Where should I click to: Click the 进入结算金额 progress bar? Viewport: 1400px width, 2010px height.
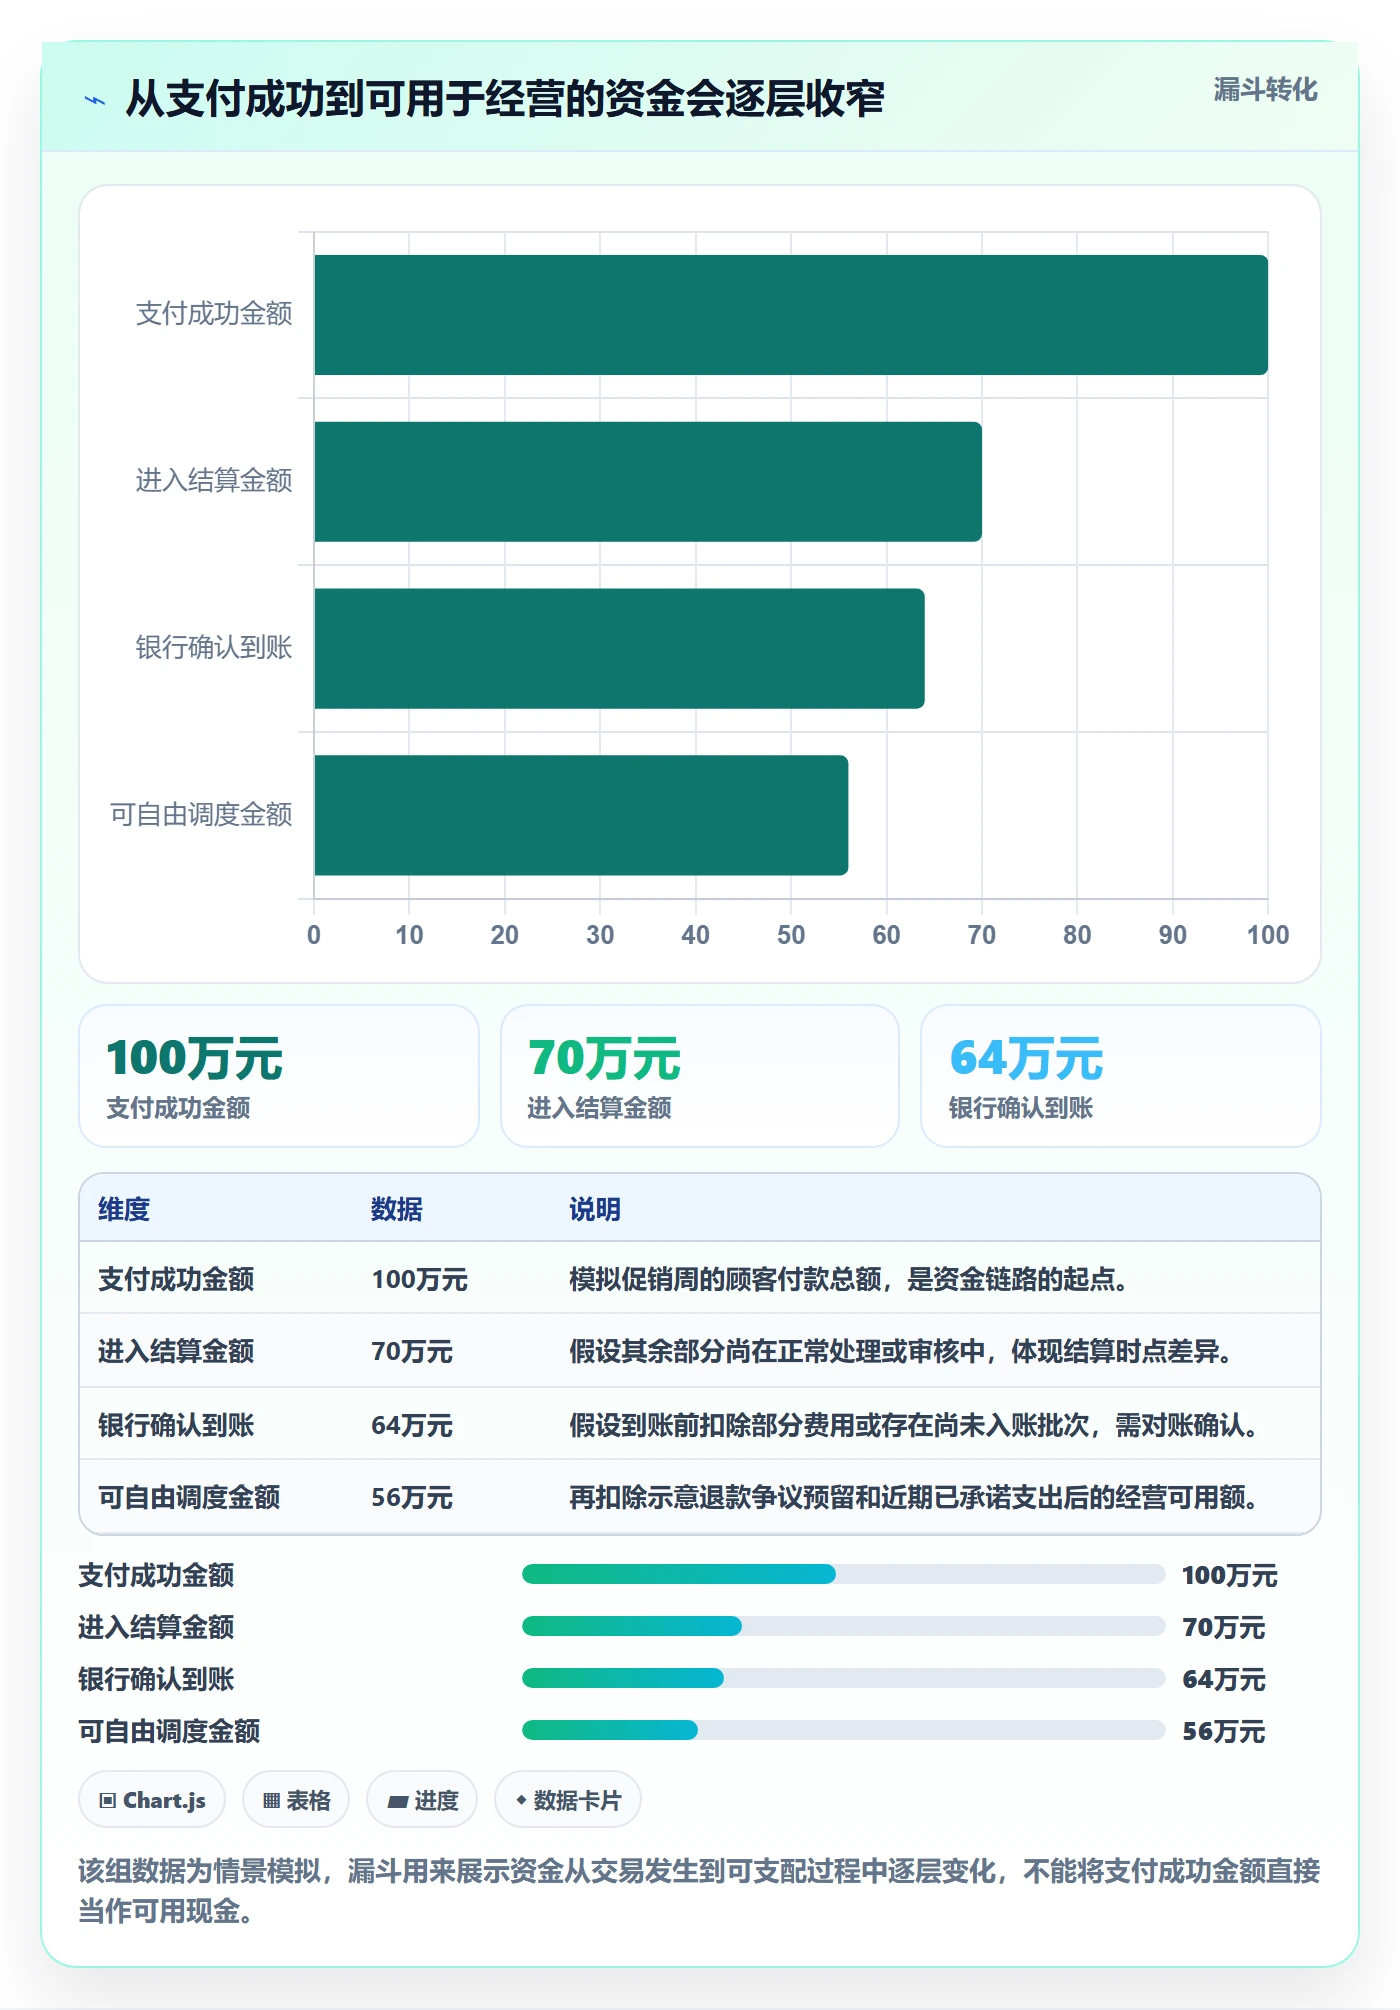[x=843, y=1626]
